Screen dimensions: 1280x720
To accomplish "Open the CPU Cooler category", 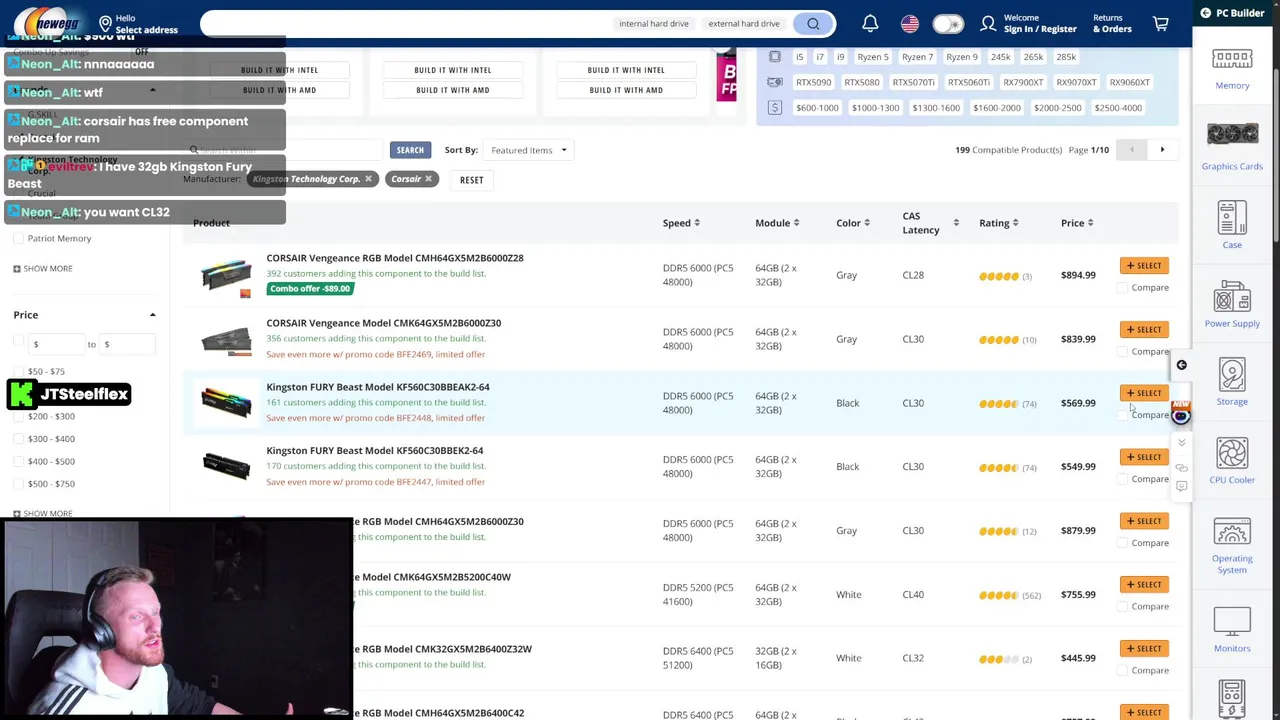I will 1232,460.
